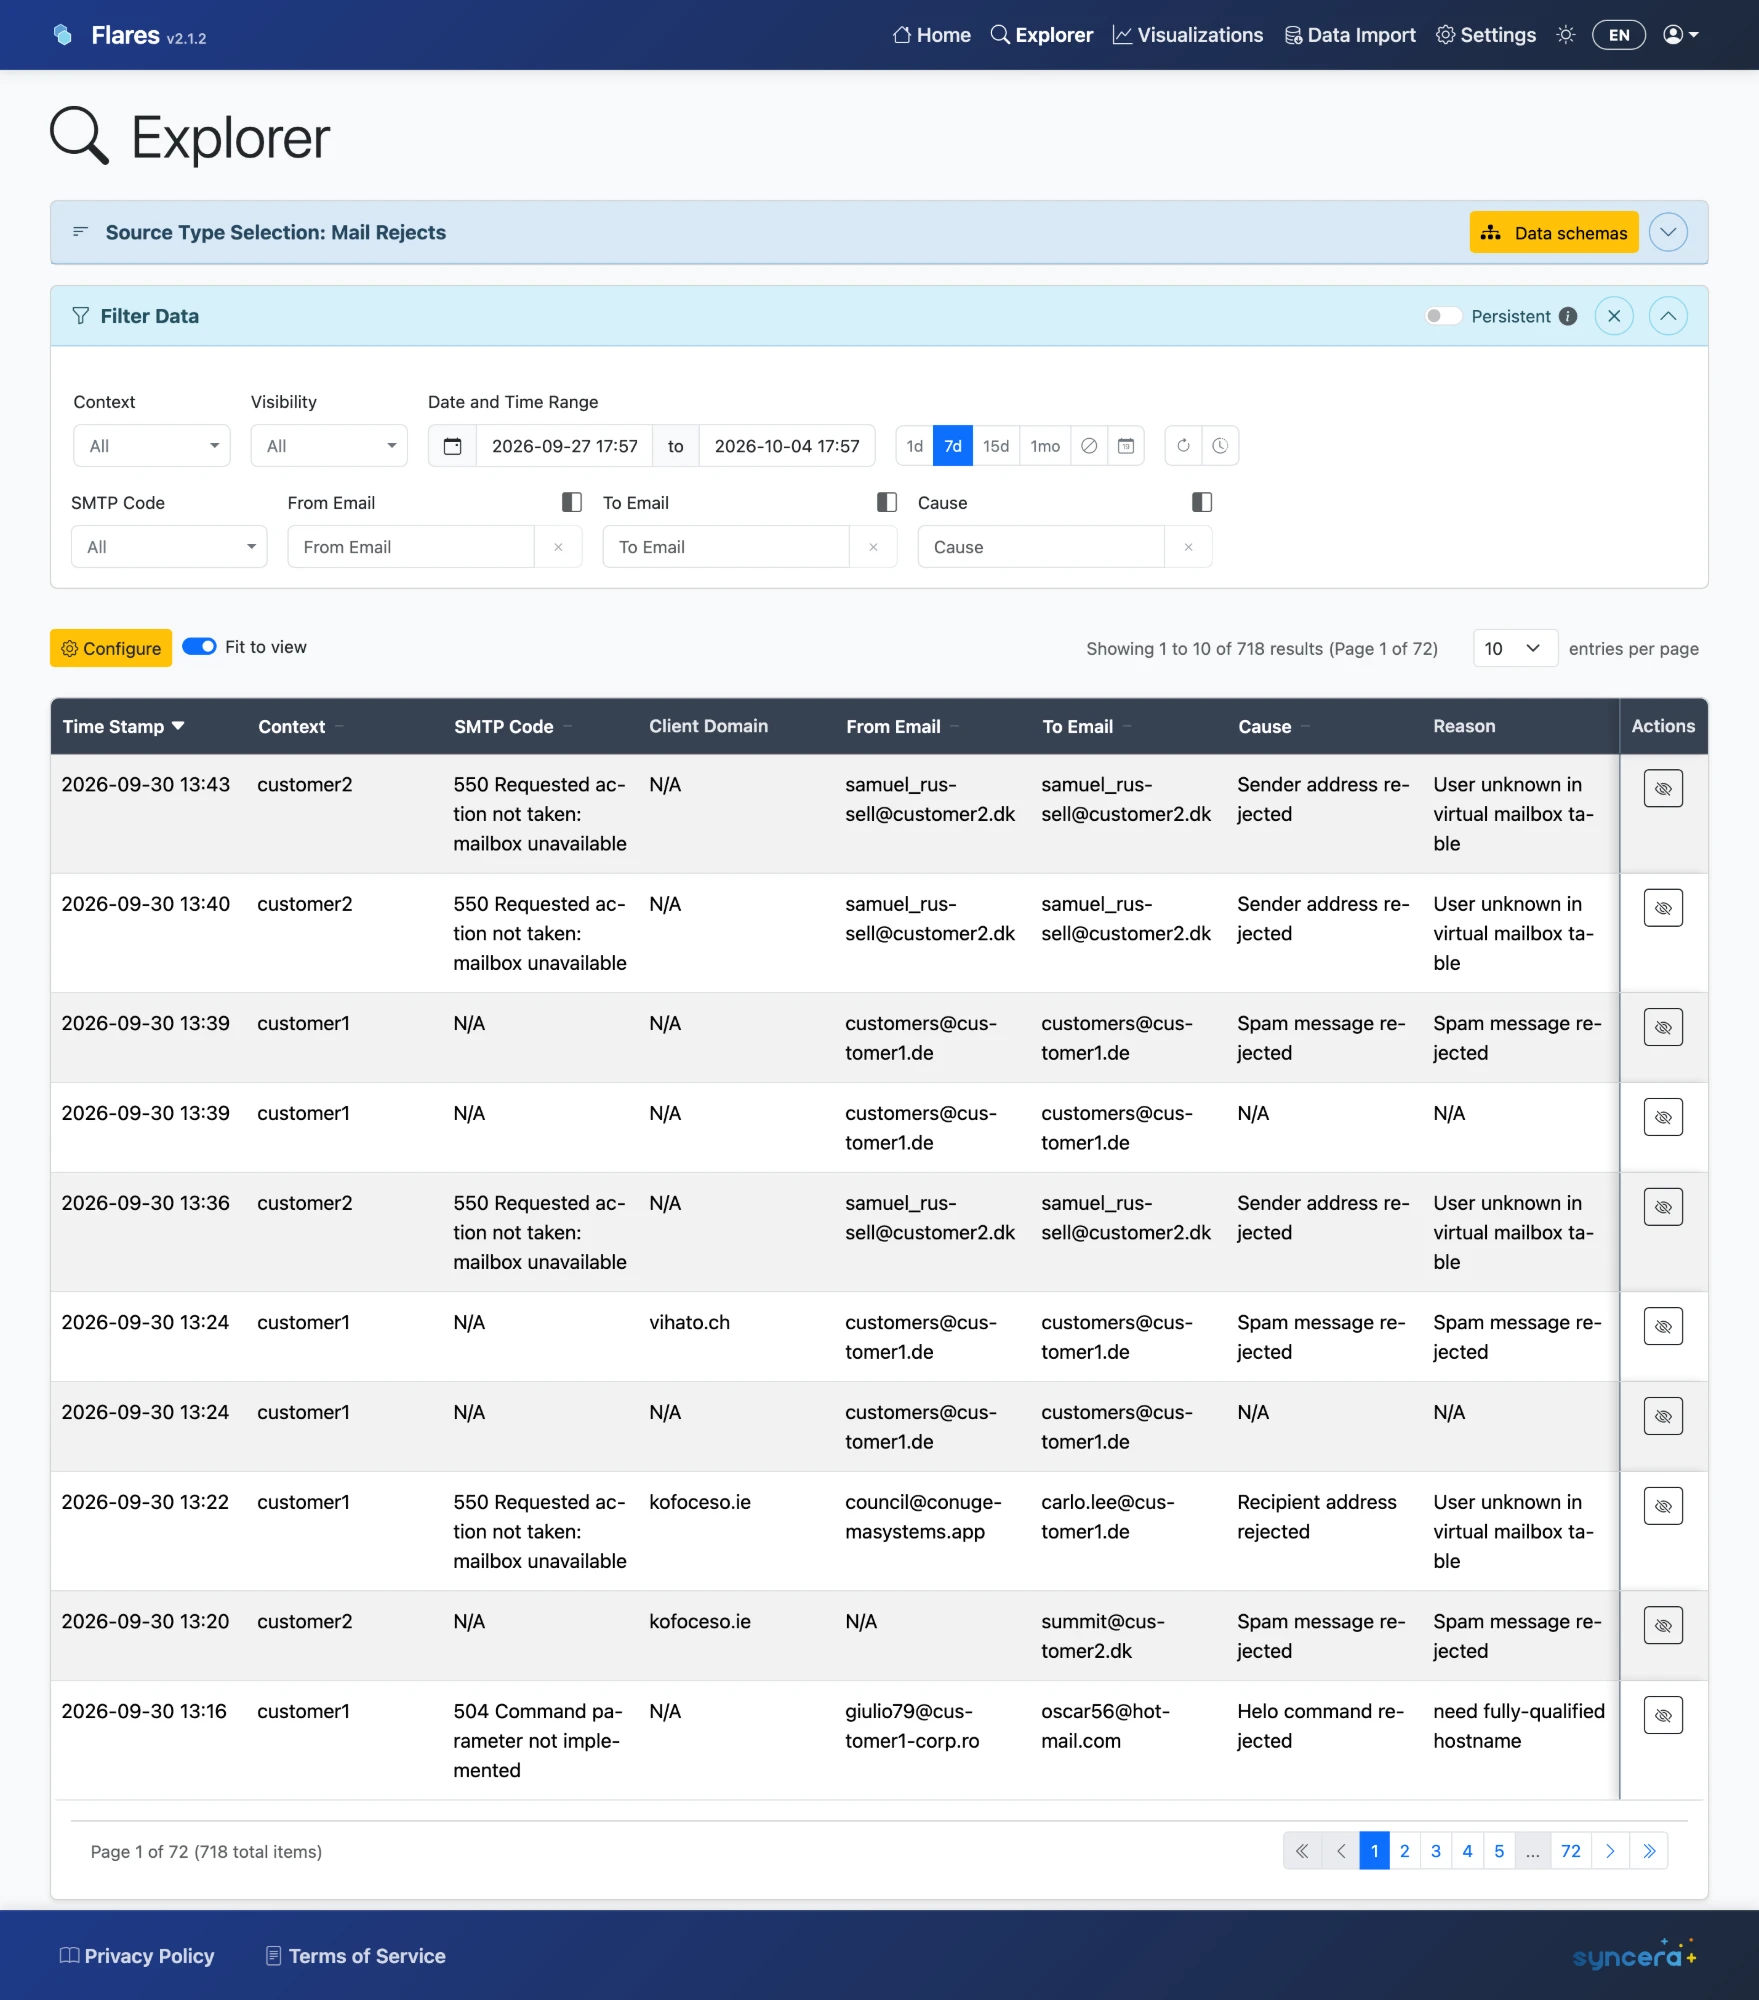Hide the 2026-09-30 13:43 row entry
This screenshot has width=1759, height=2000.
(1663, 789)
